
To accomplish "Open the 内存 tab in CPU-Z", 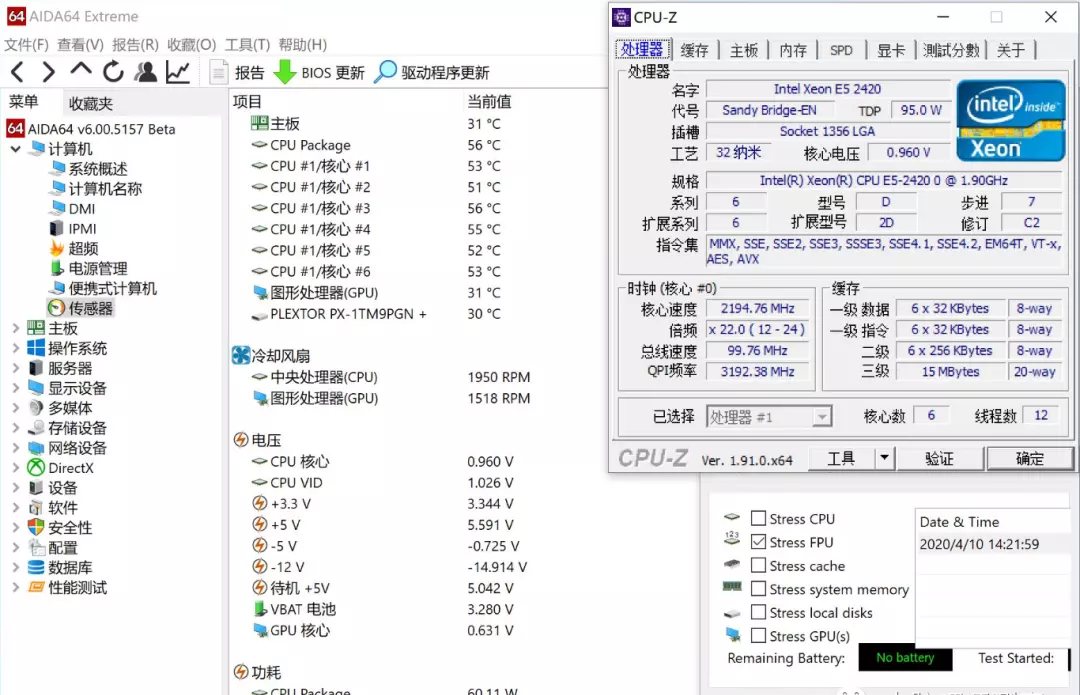I will pos(793,50).
